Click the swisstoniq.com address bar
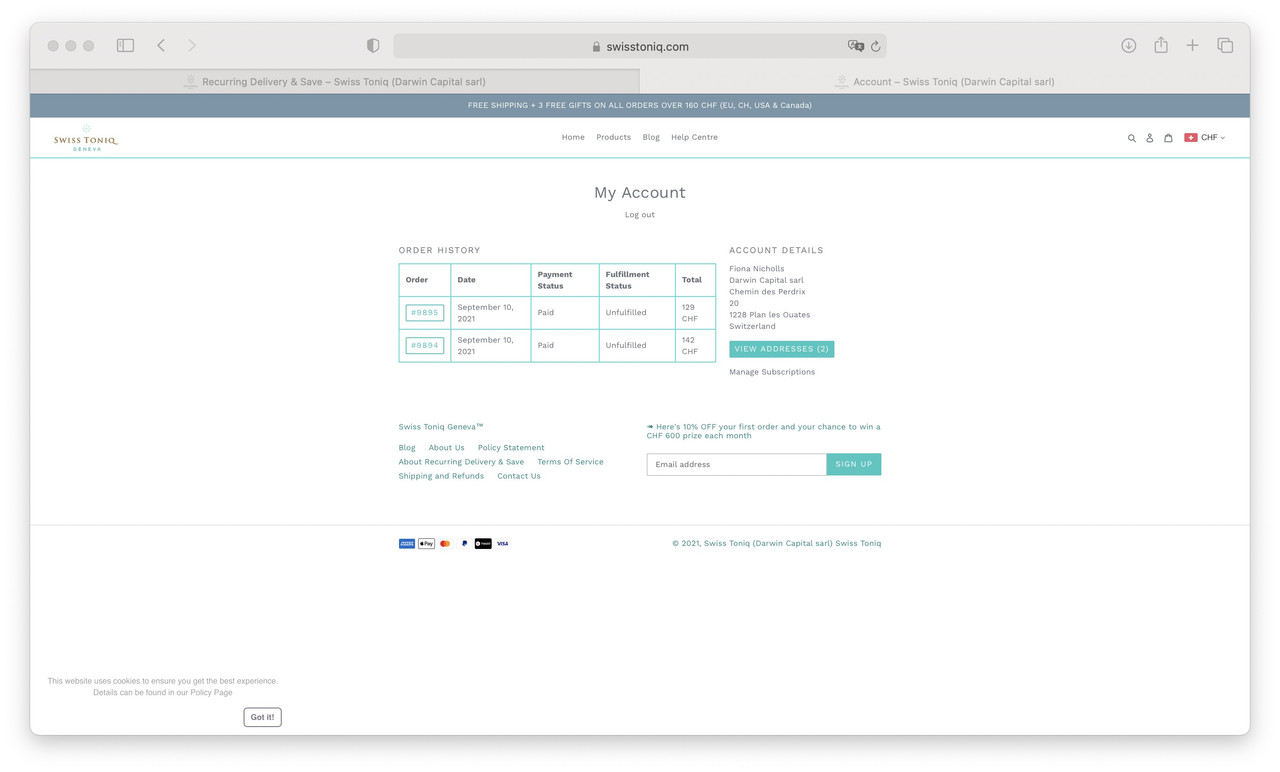 pos(640,46)
